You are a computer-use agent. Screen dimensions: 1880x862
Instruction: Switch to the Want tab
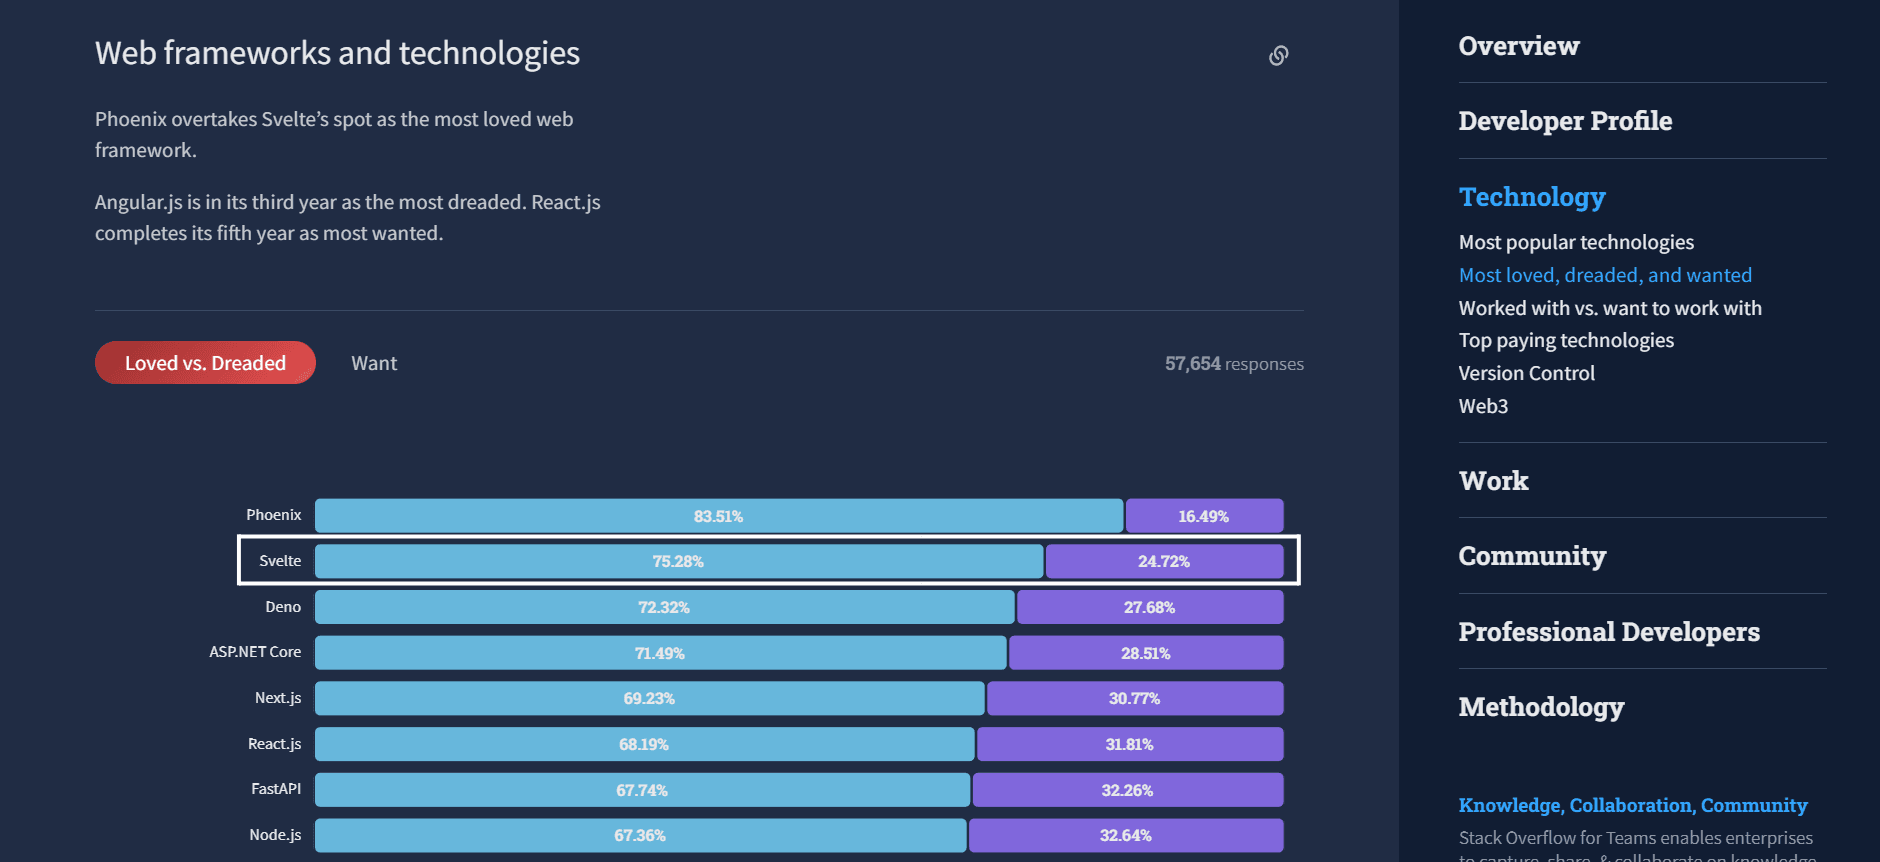click(x=374, y=363)
